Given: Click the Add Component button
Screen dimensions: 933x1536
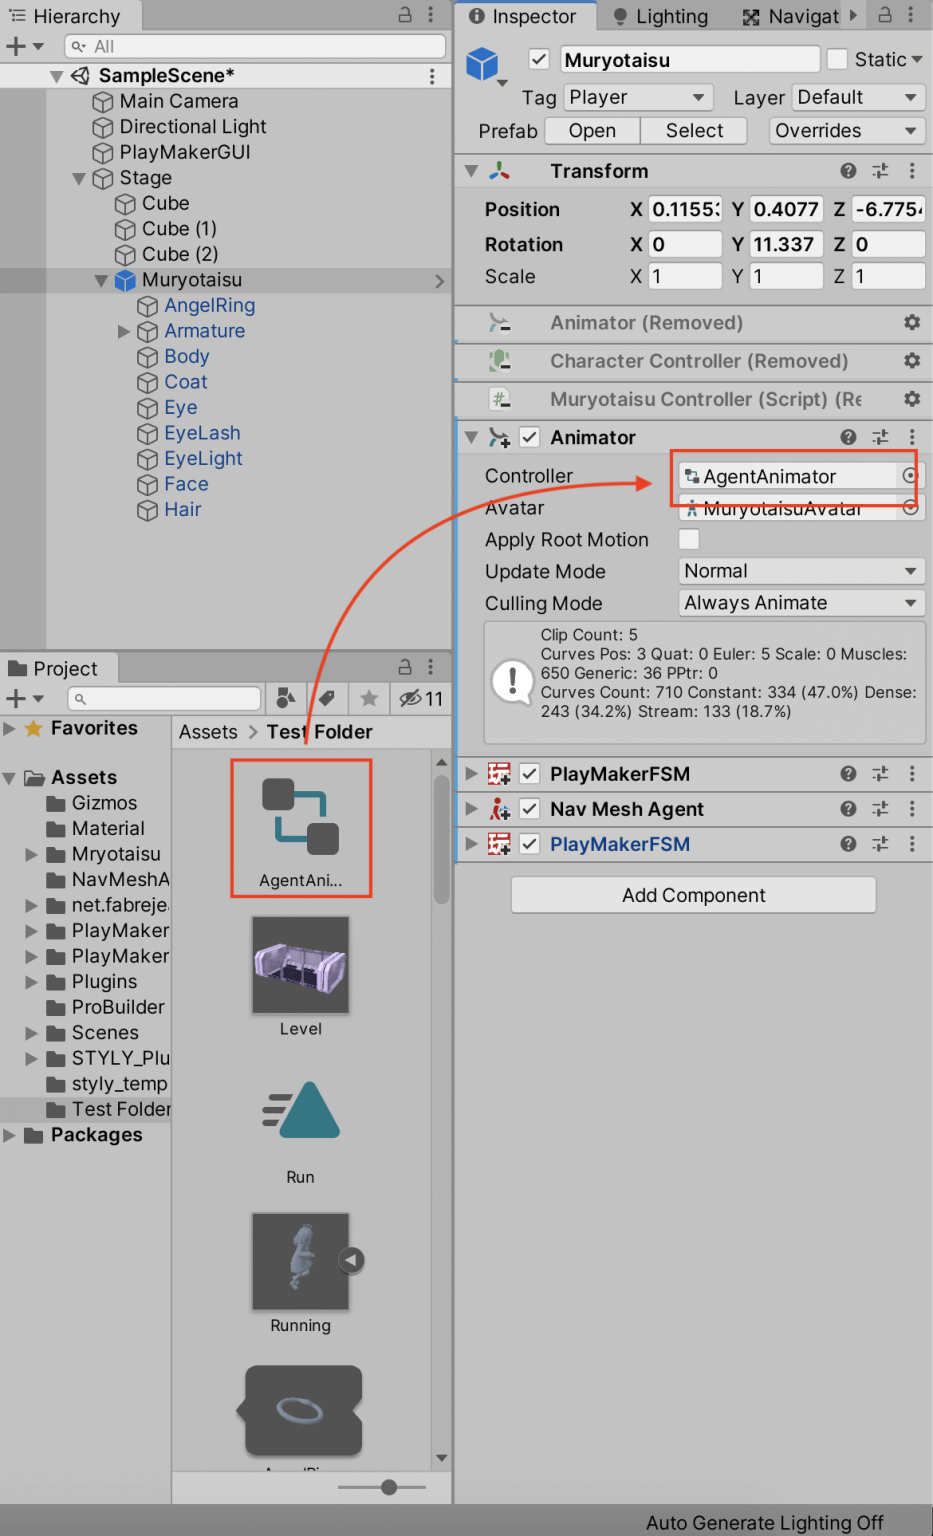Looking at the screenshot, I should [x=693, y=895].
